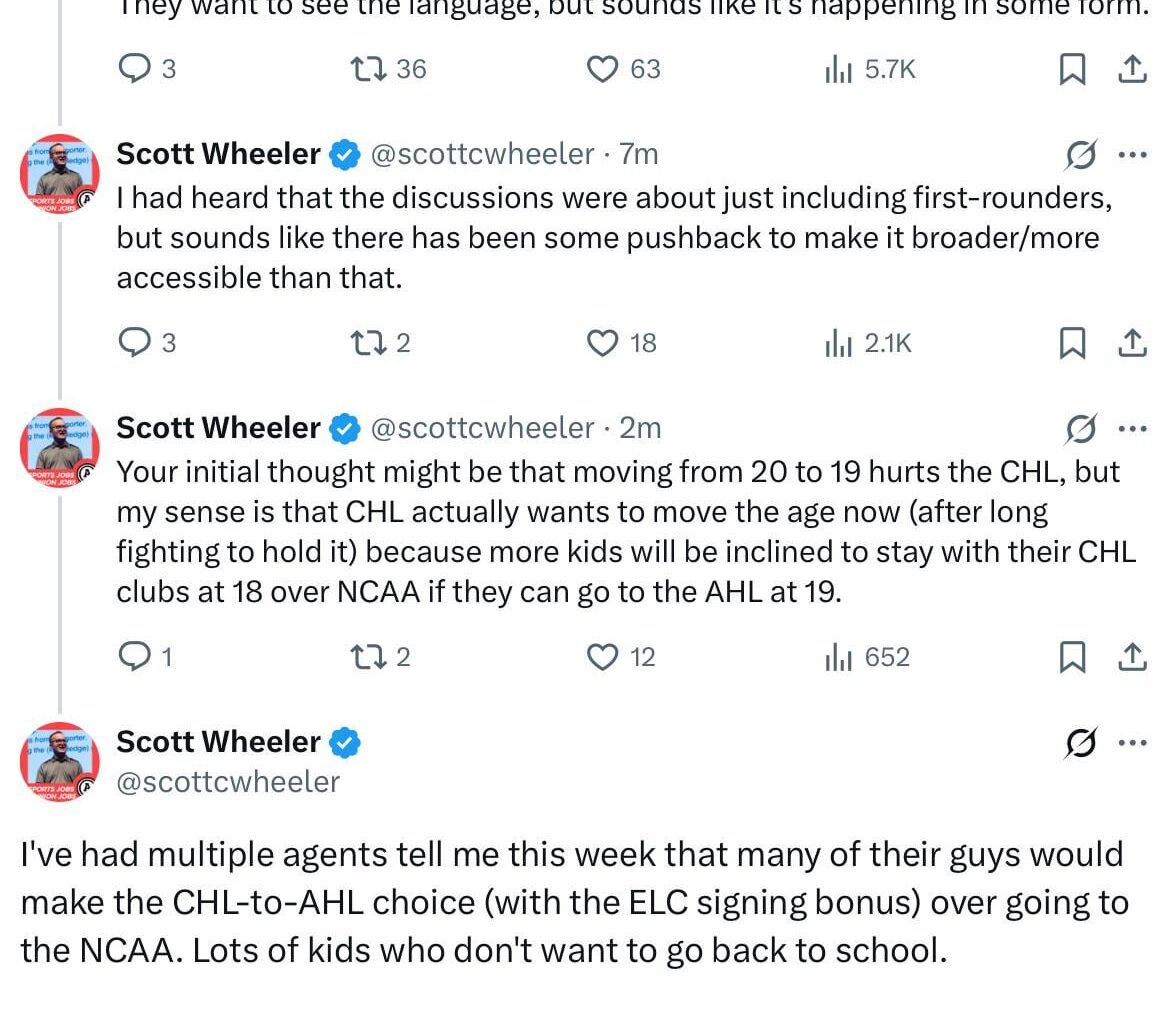1175x1024 pixels.
Task: Open Grok icon on the main tweet
Action: [x=1081, y=743]
